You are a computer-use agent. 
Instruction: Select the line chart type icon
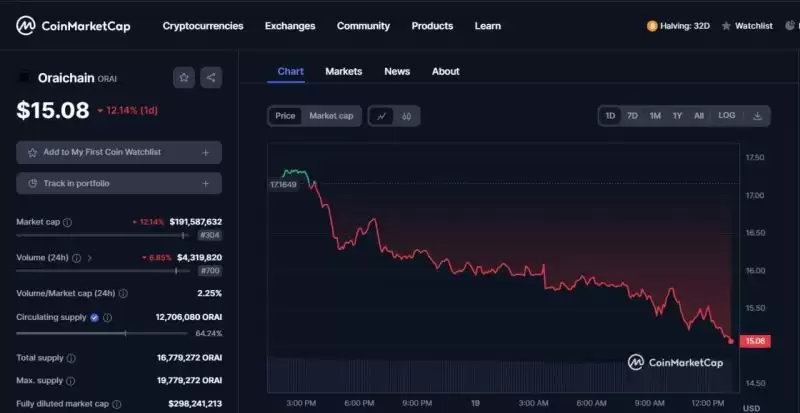click(381, 116)
